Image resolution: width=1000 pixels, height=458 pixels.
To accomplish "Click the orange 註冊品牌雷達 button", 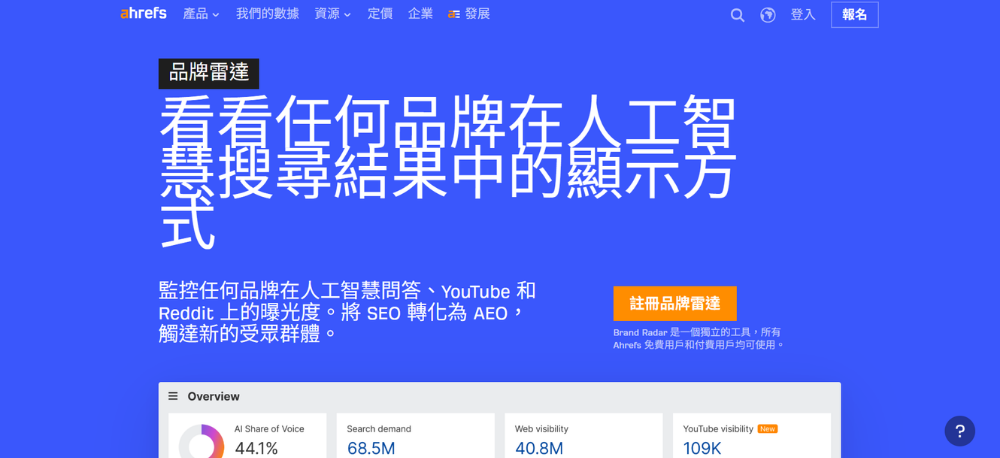I will pos(675,304).
